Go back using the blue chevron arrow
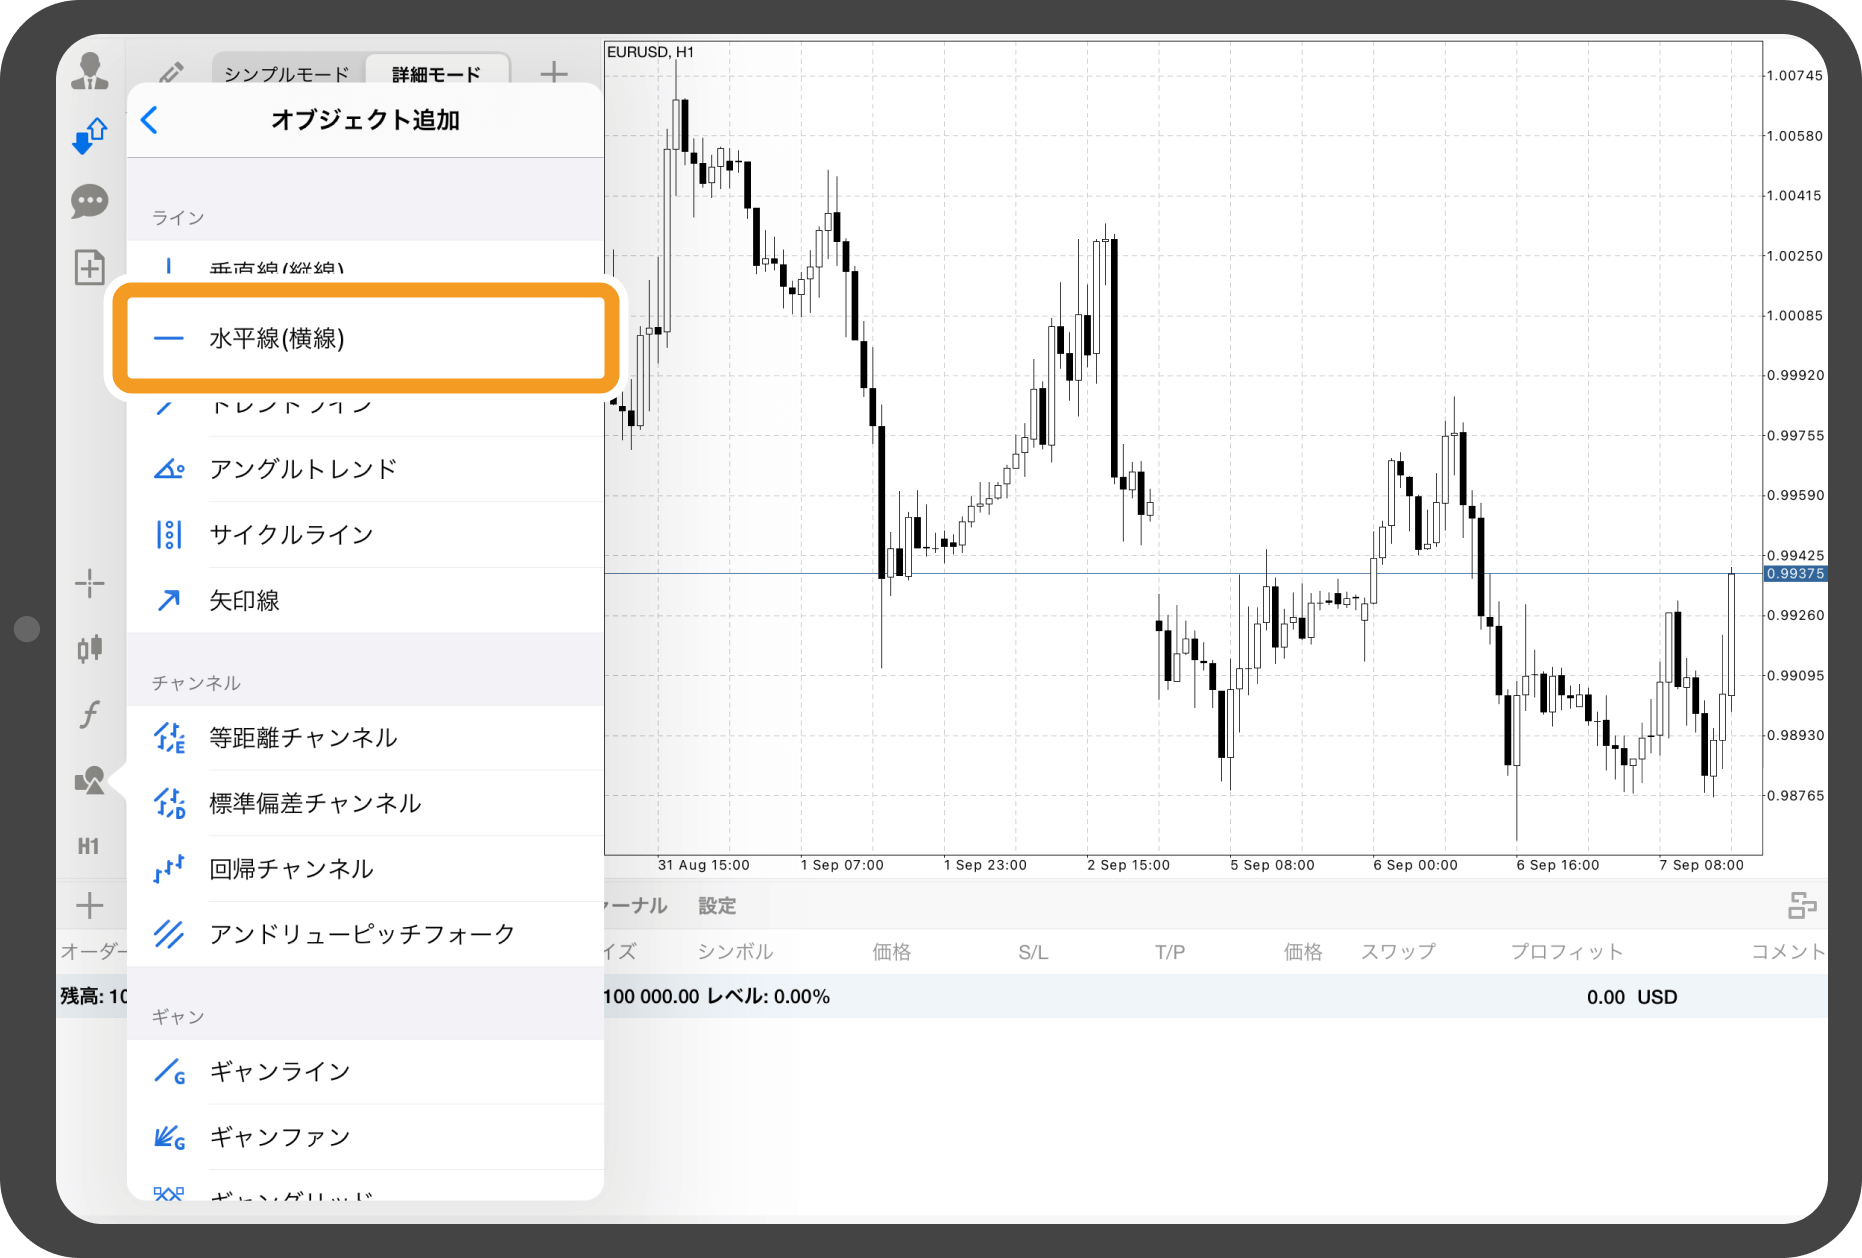The width and height of the screenshot is (1862, 1258). [150, 120]
